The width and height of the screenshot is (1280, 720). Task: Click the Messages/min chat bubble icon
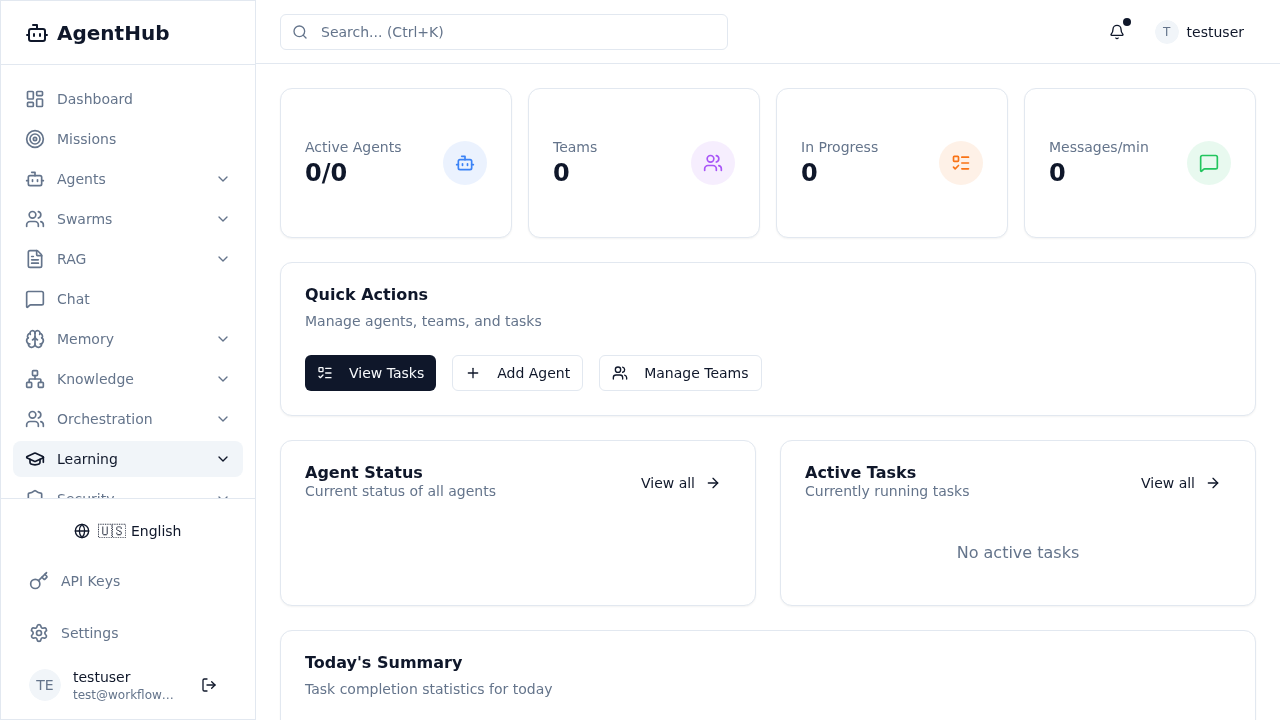click(x=1209, y=163)
